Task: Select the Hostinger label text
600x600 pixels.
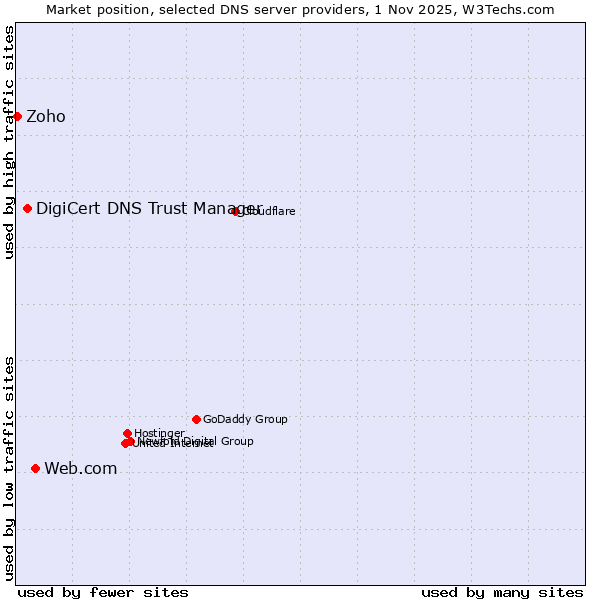Action: click(159, 433)
